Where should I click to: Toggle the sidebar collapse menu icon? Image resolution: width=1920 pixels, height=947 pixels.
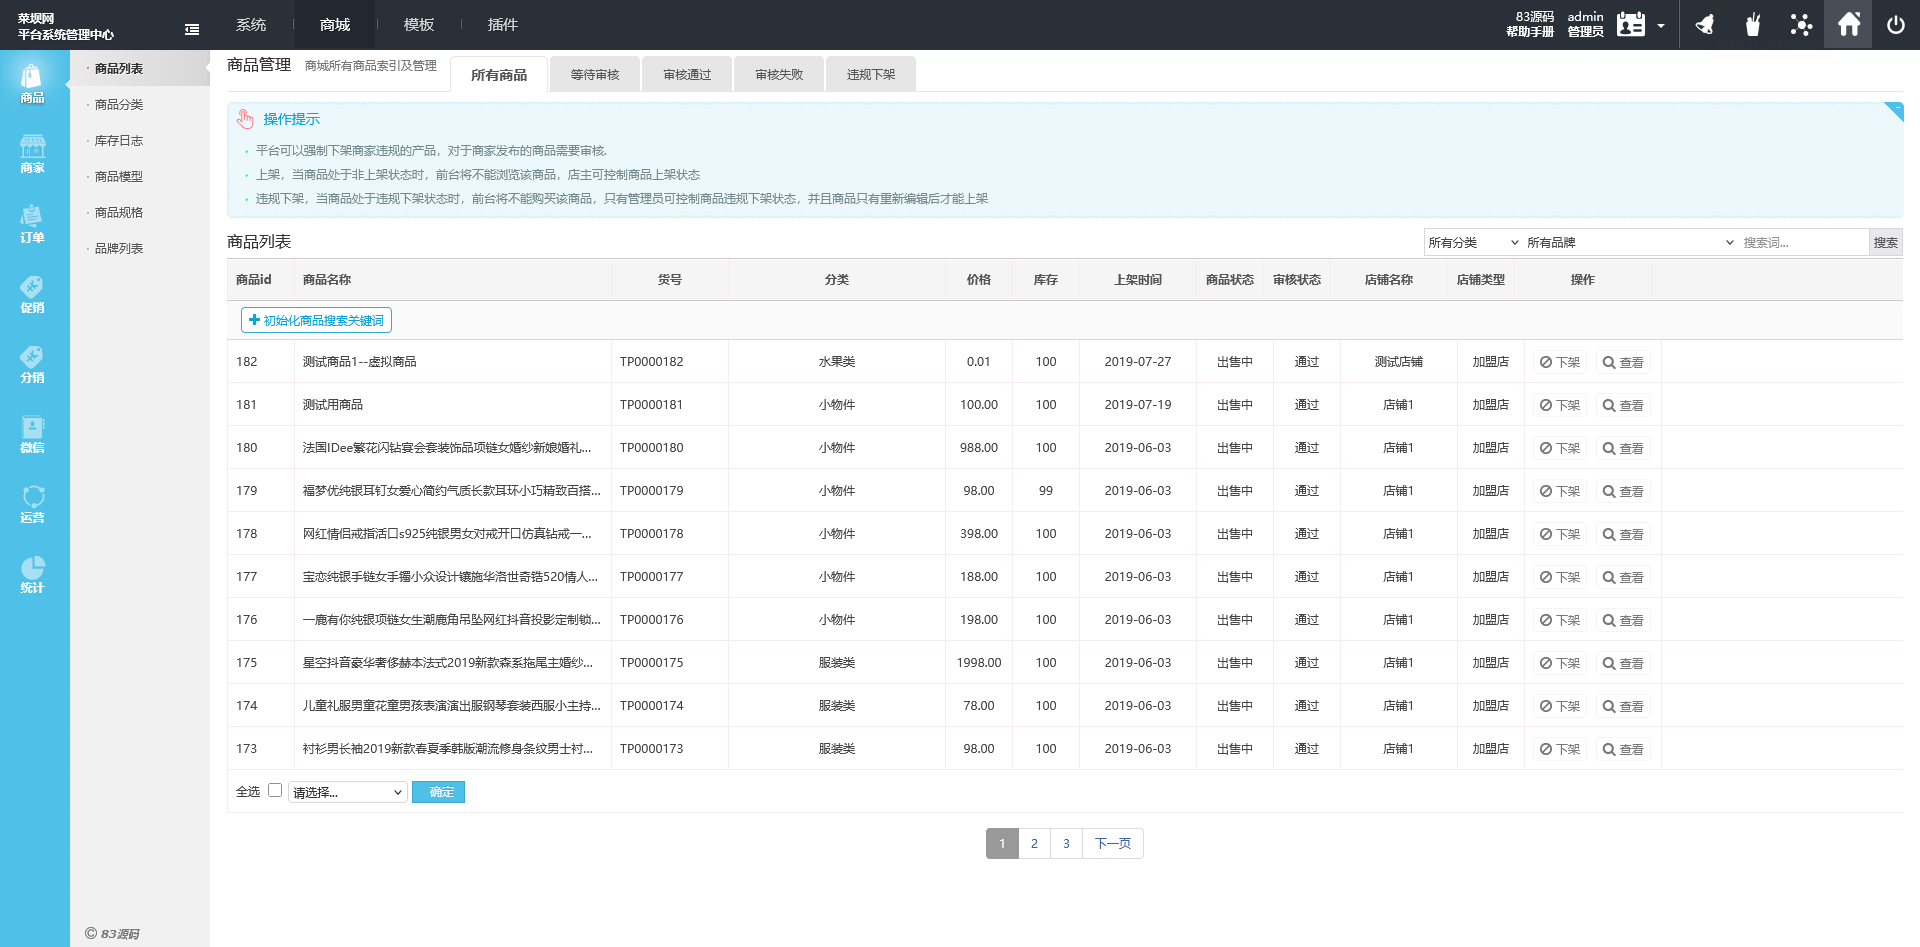[x=192, y=29]
